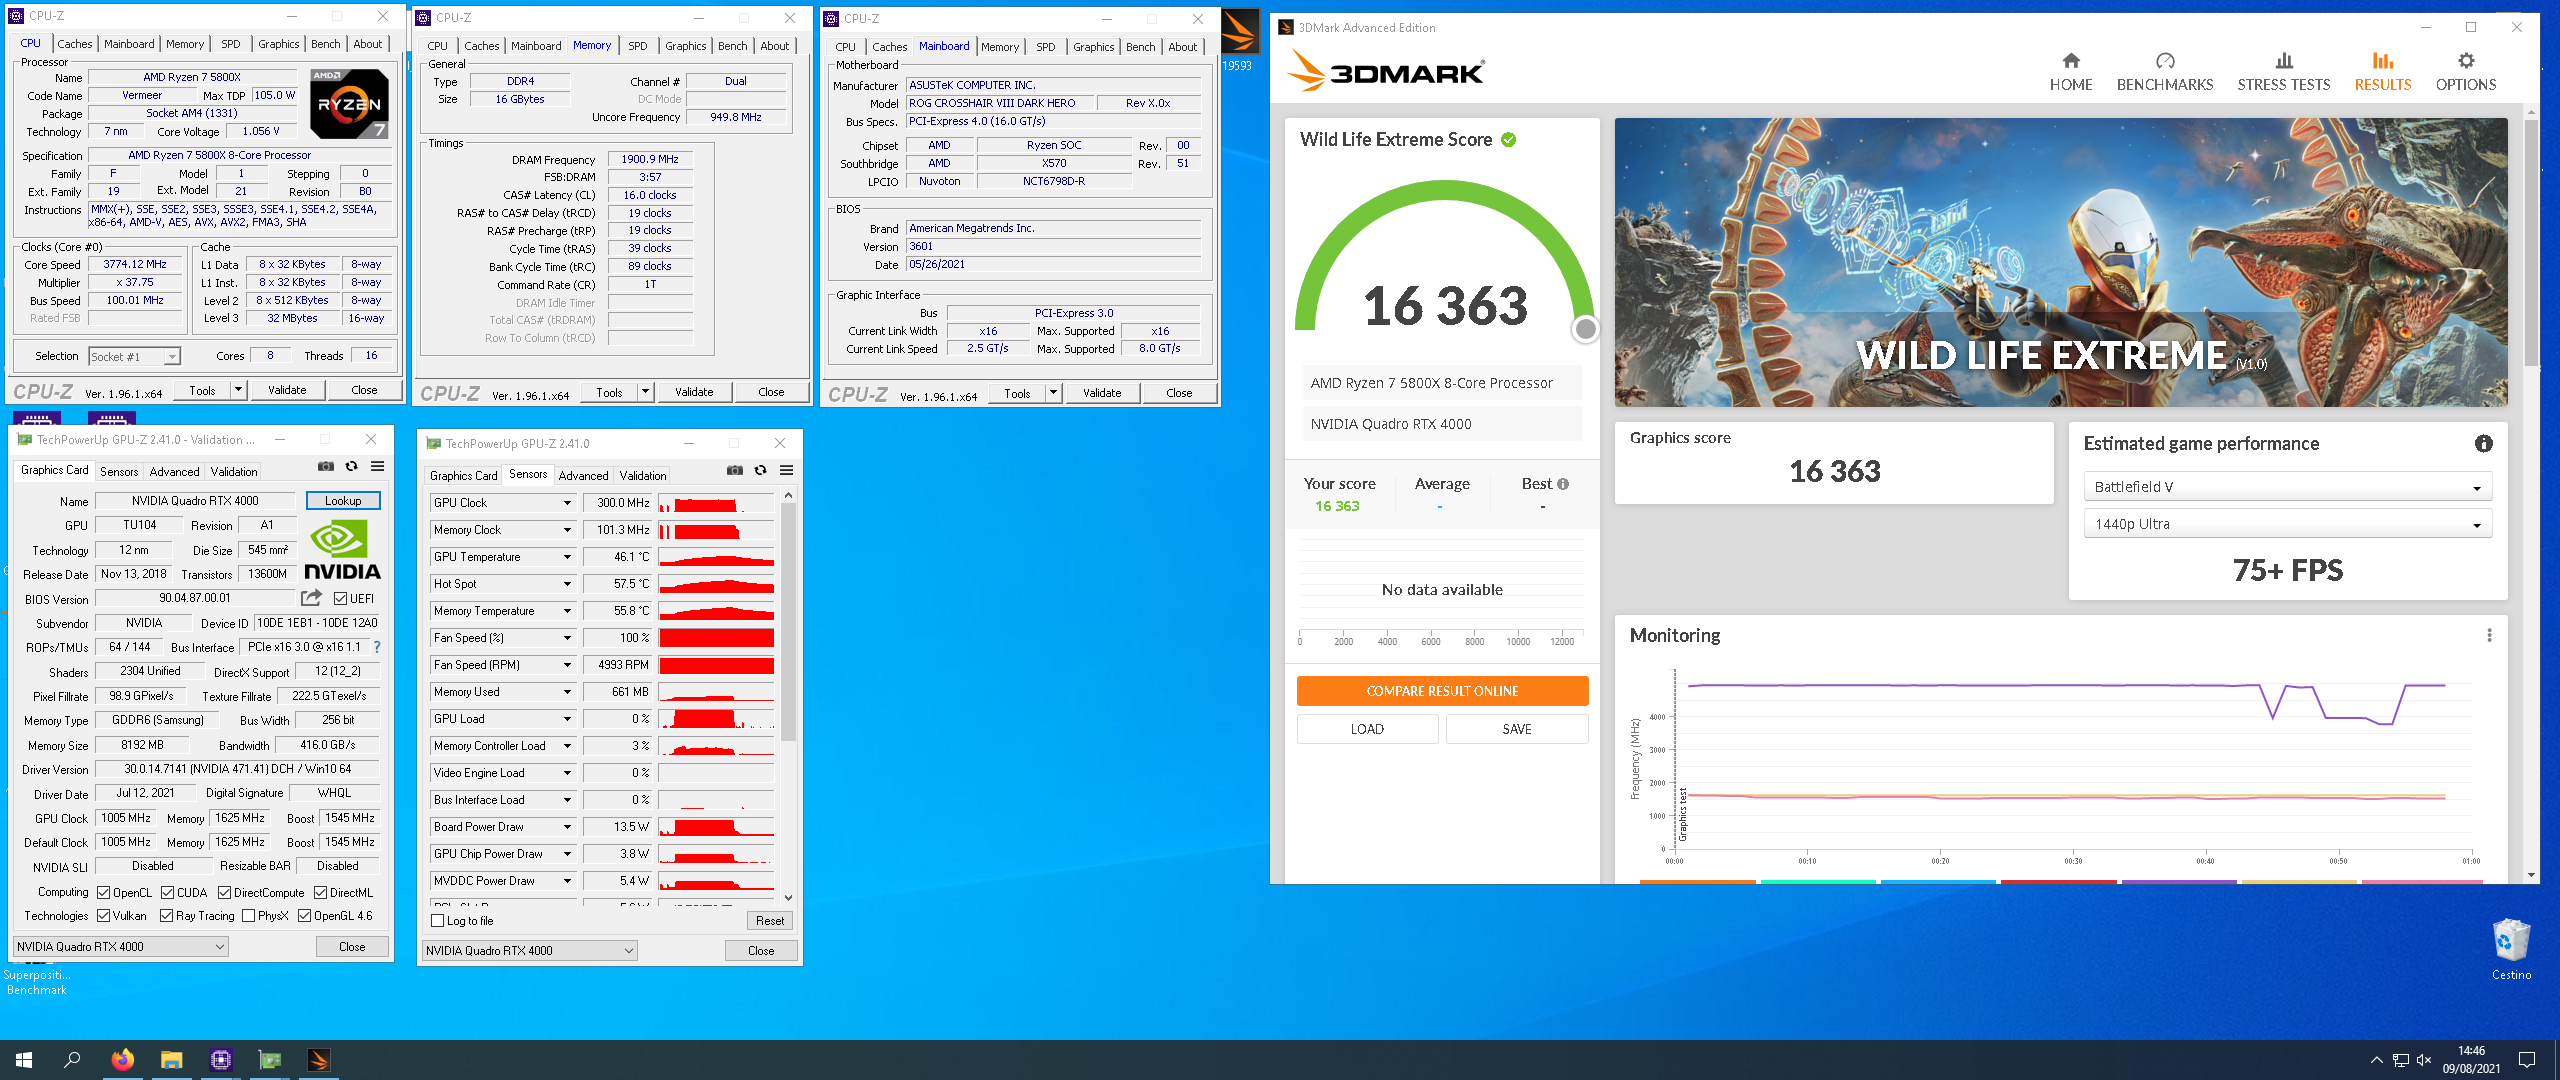Screen dimensions: 2560x1080
Task: Click Wild Life Extreme banner image
Action: (x=2060, y=262)
